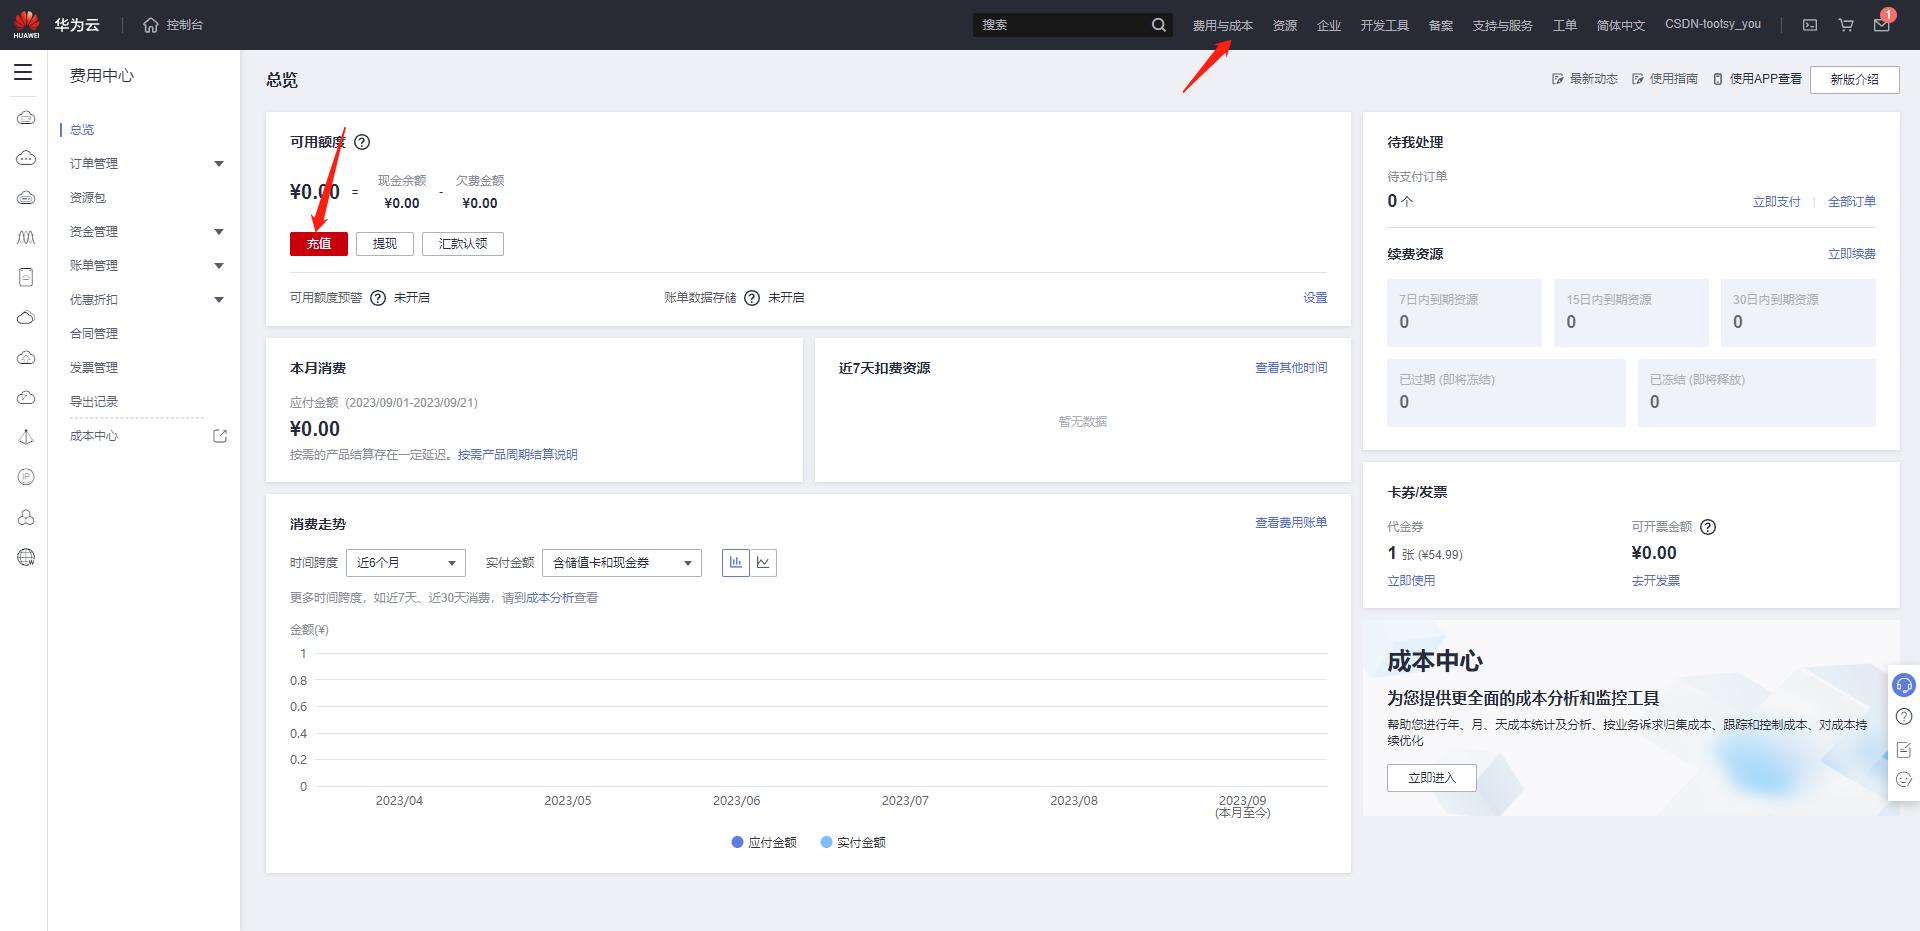
Task: Click the 立即续费 link
Action: [1852, 254]
